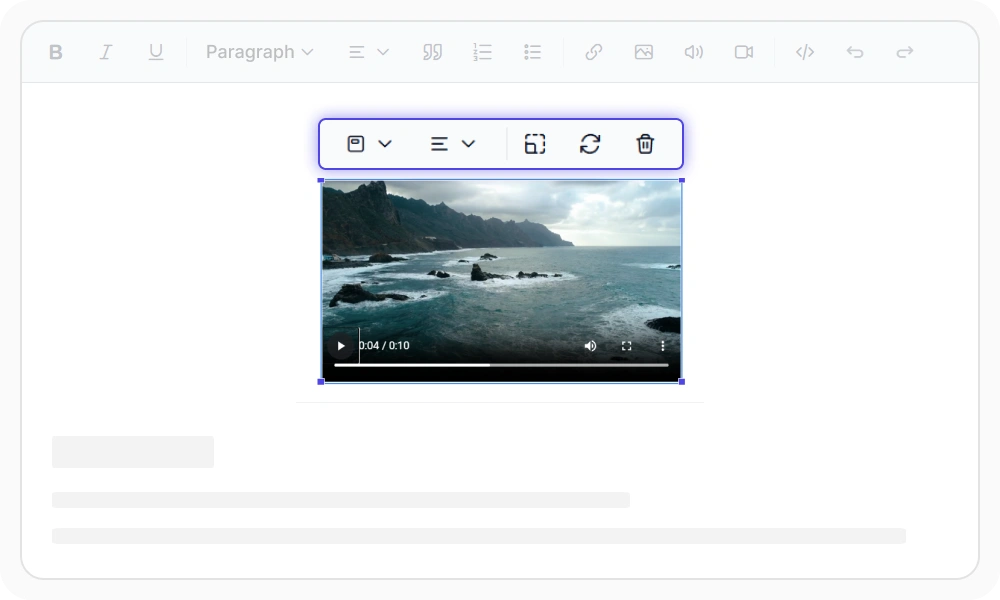The width and height of the screenshot is (1000, 600).
Task: Insert an audio file
Action: click(x=694, y=52)
